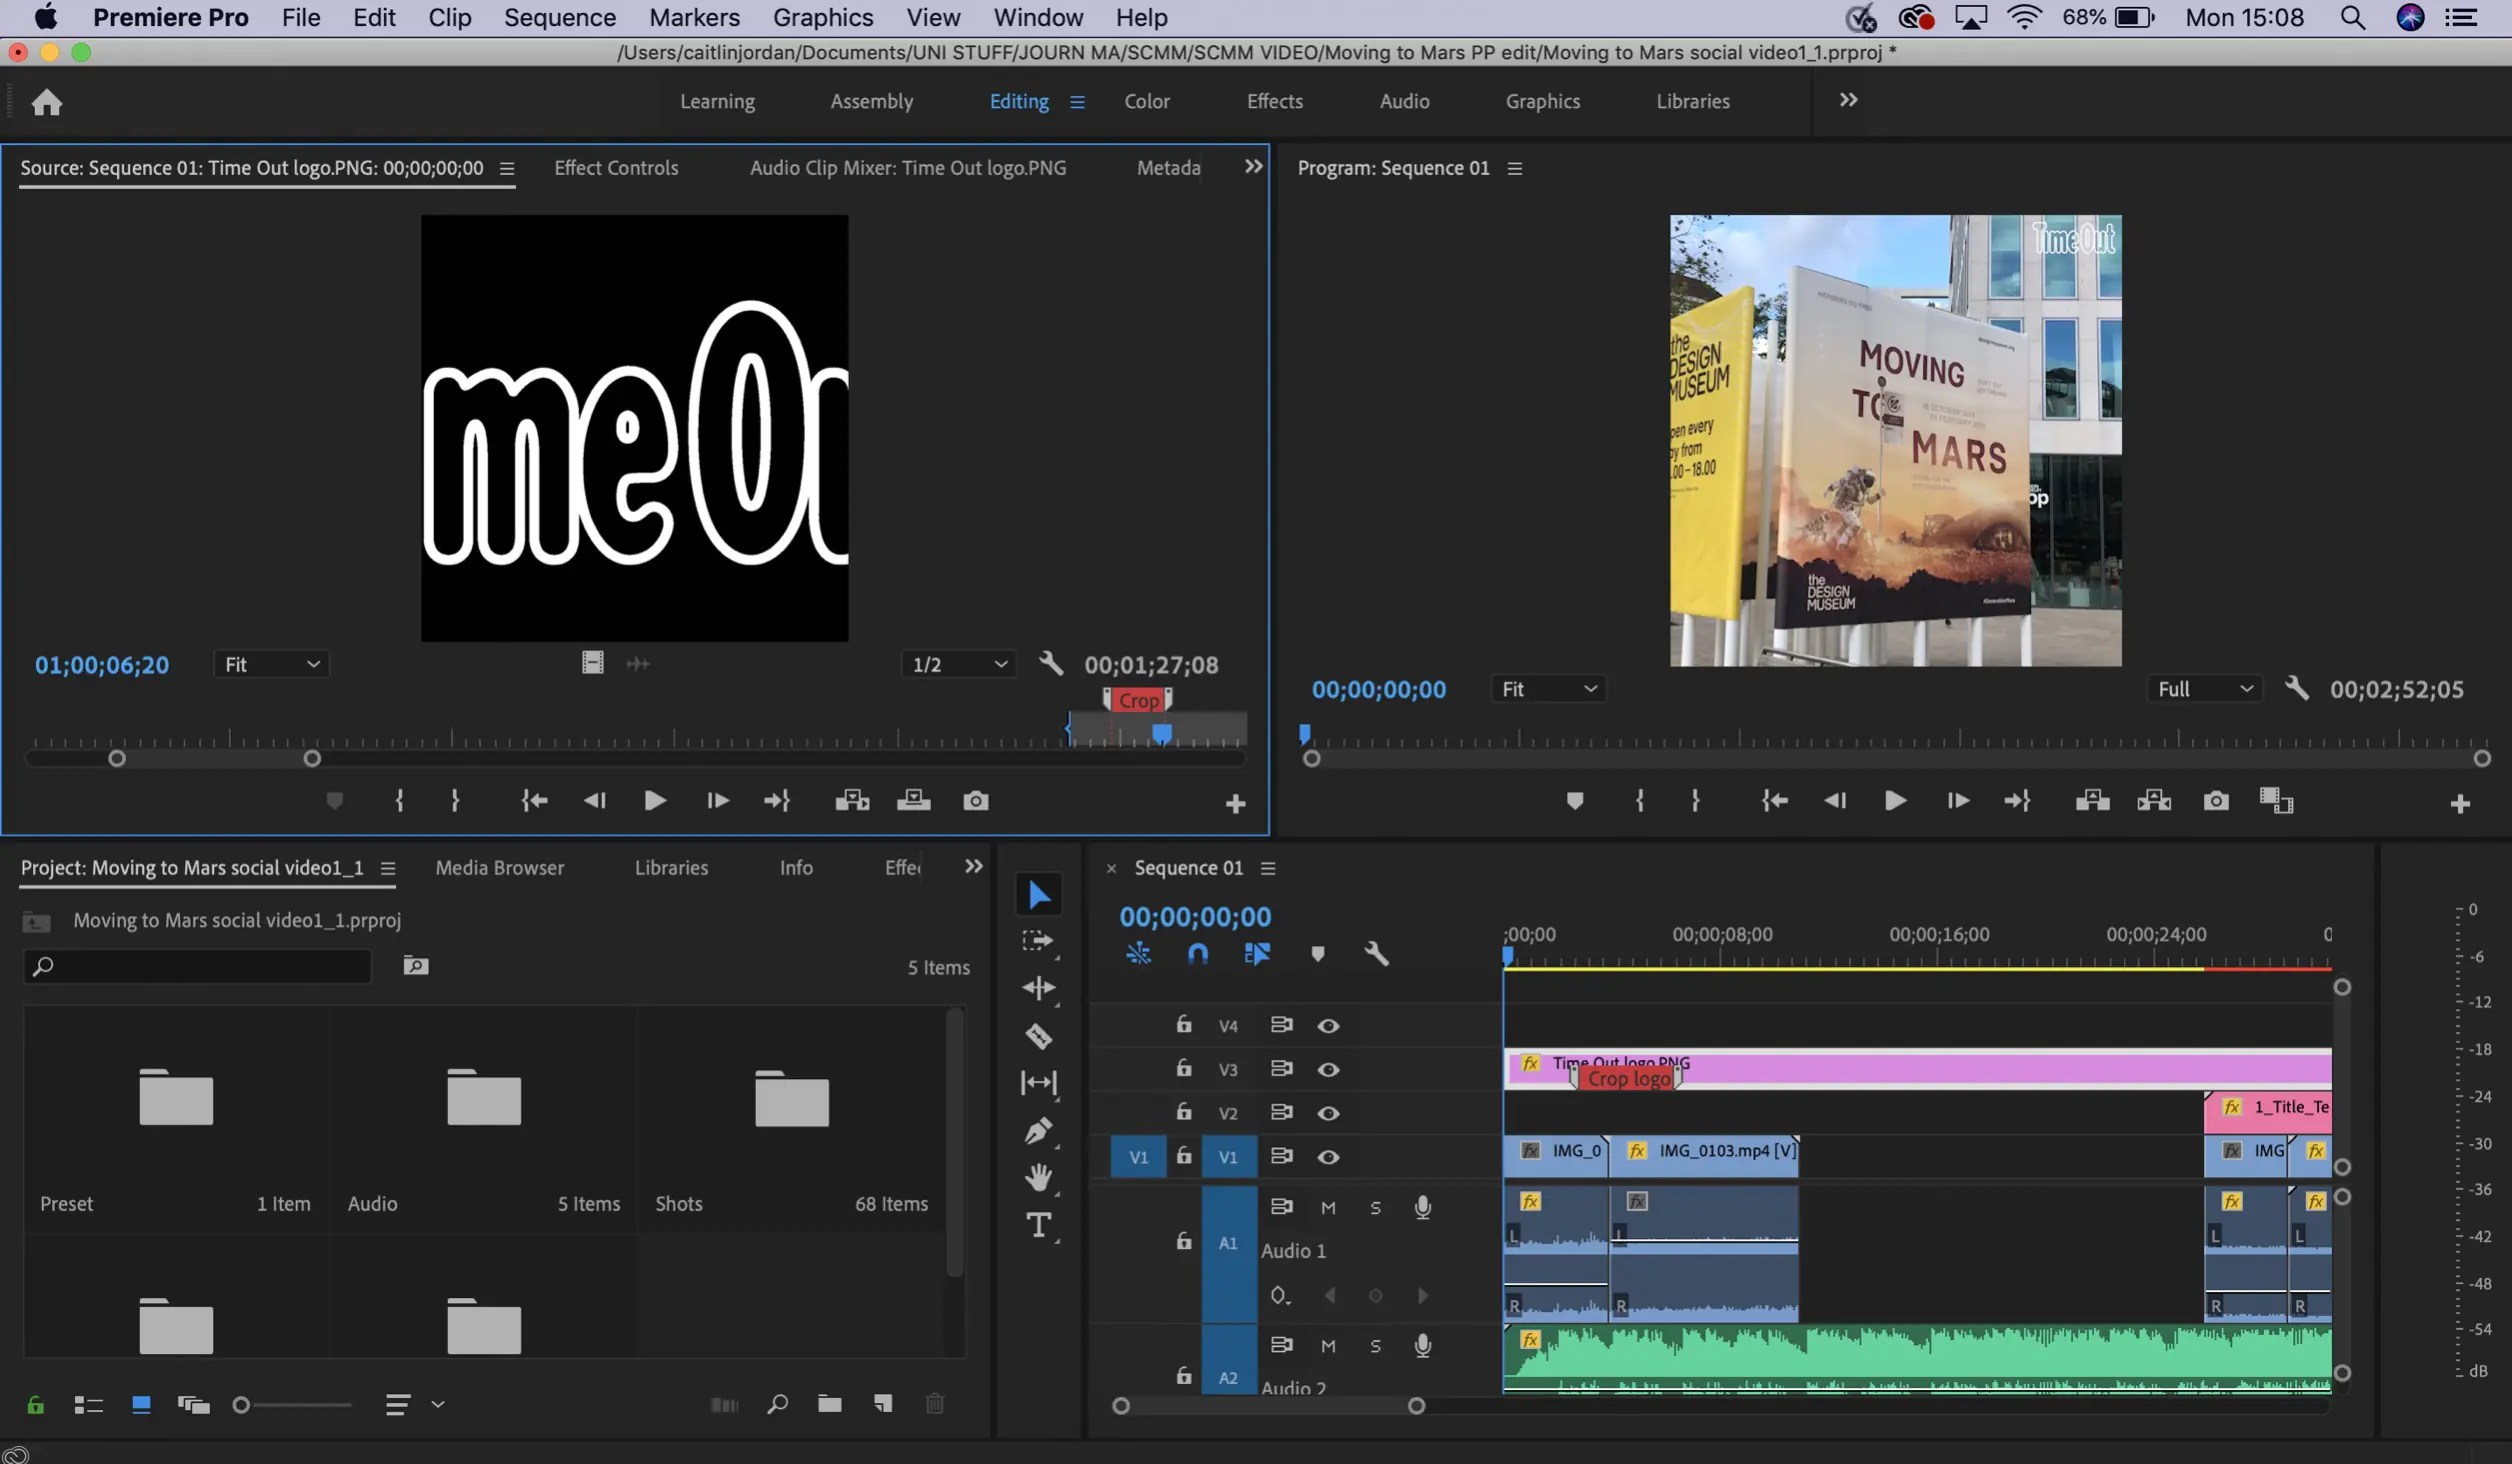Add marker in the timeline panel
The height and width of the screenshot is (1464, 2512).
coord(1318,953)
